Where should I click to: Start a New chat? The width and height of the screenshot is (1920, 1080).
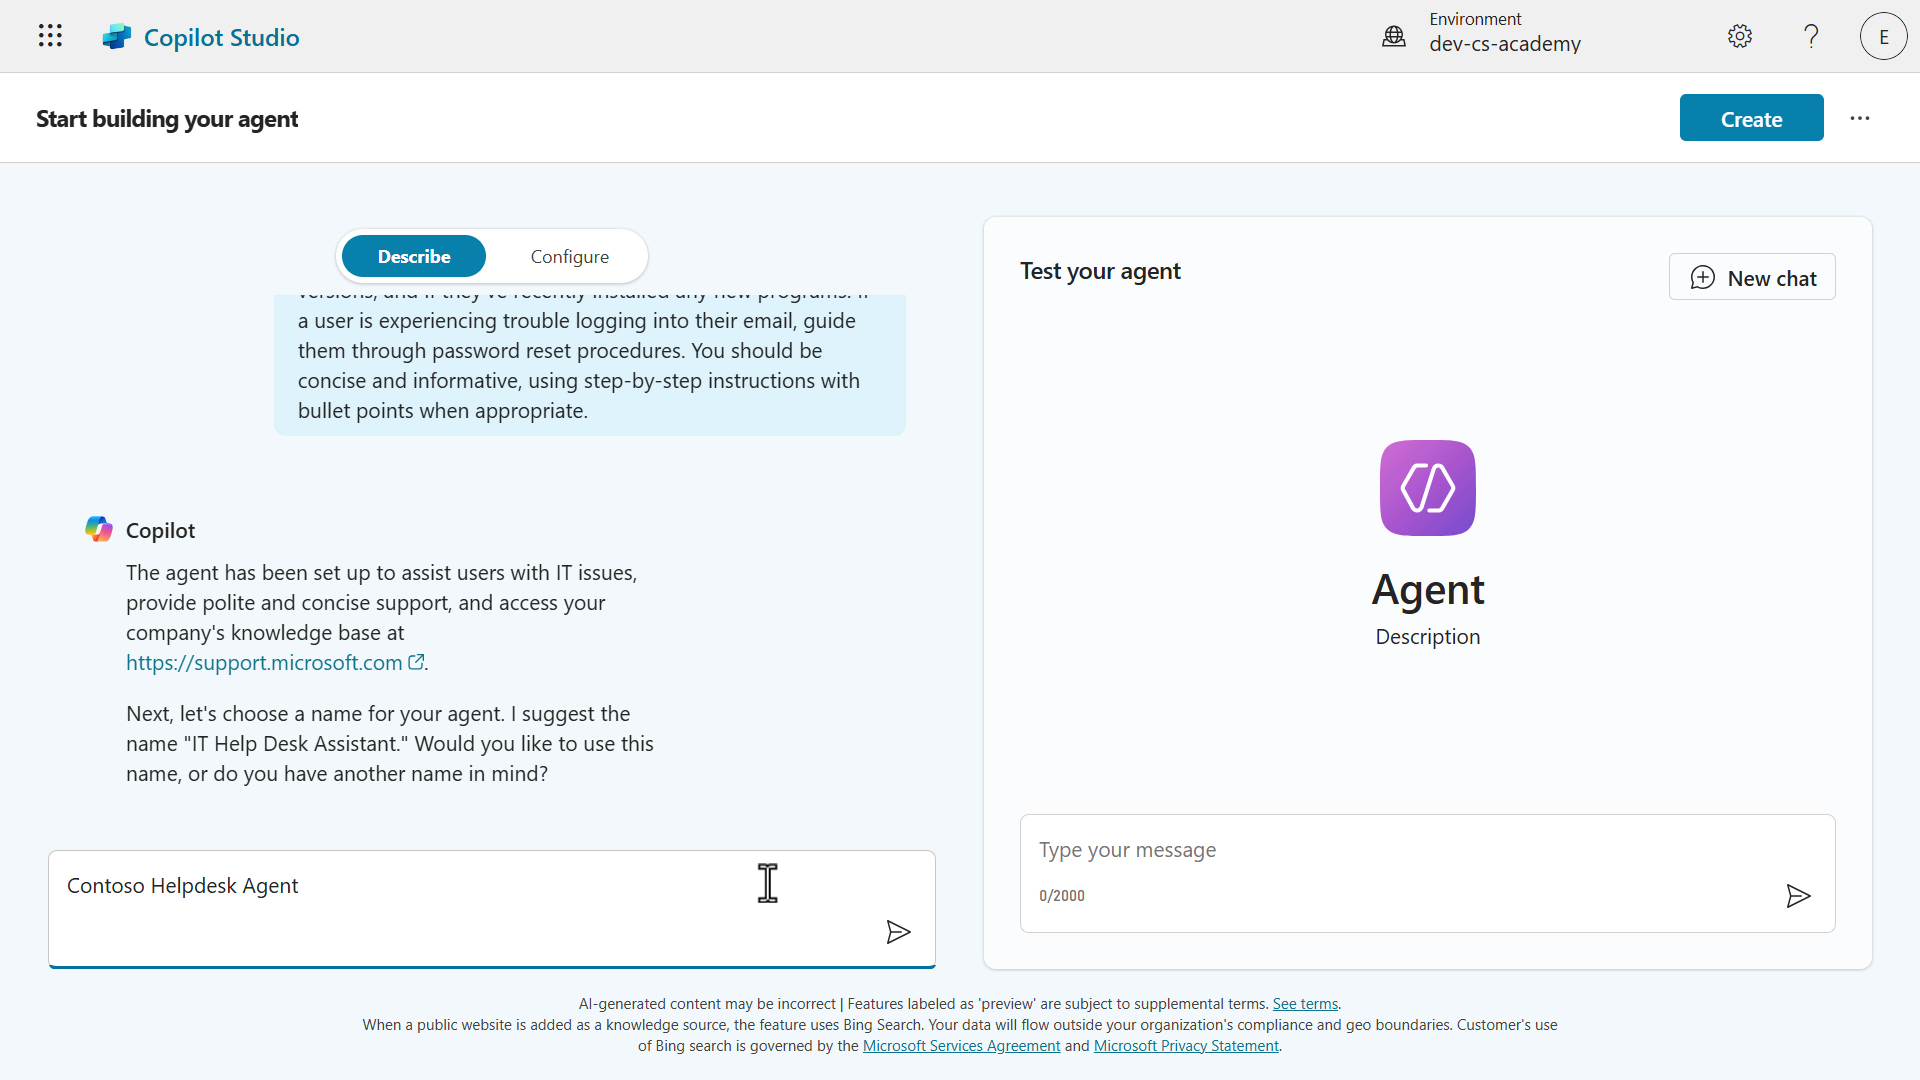click(x=1752, y=278)
